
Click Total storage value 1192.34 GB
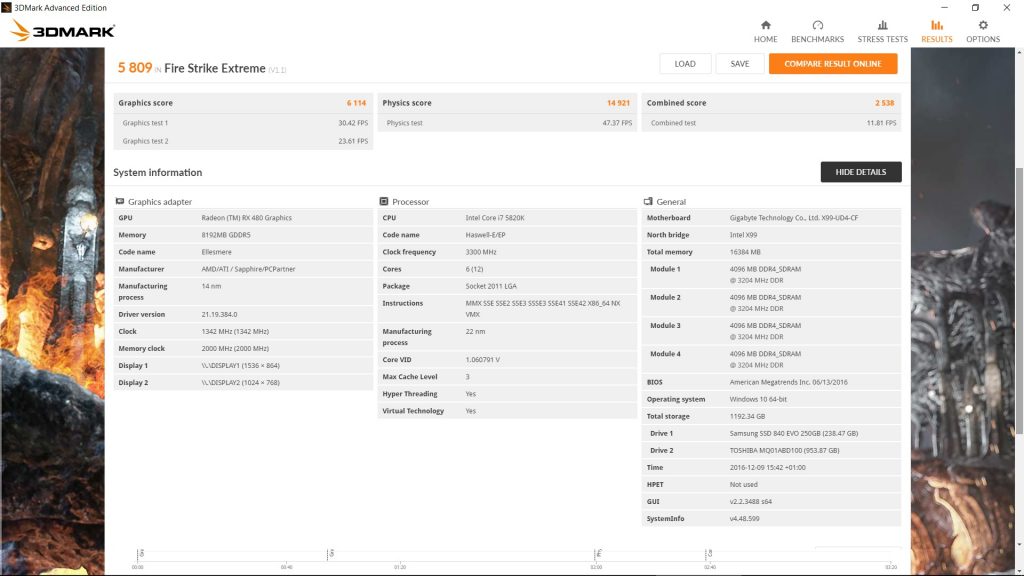click(747, 417)
